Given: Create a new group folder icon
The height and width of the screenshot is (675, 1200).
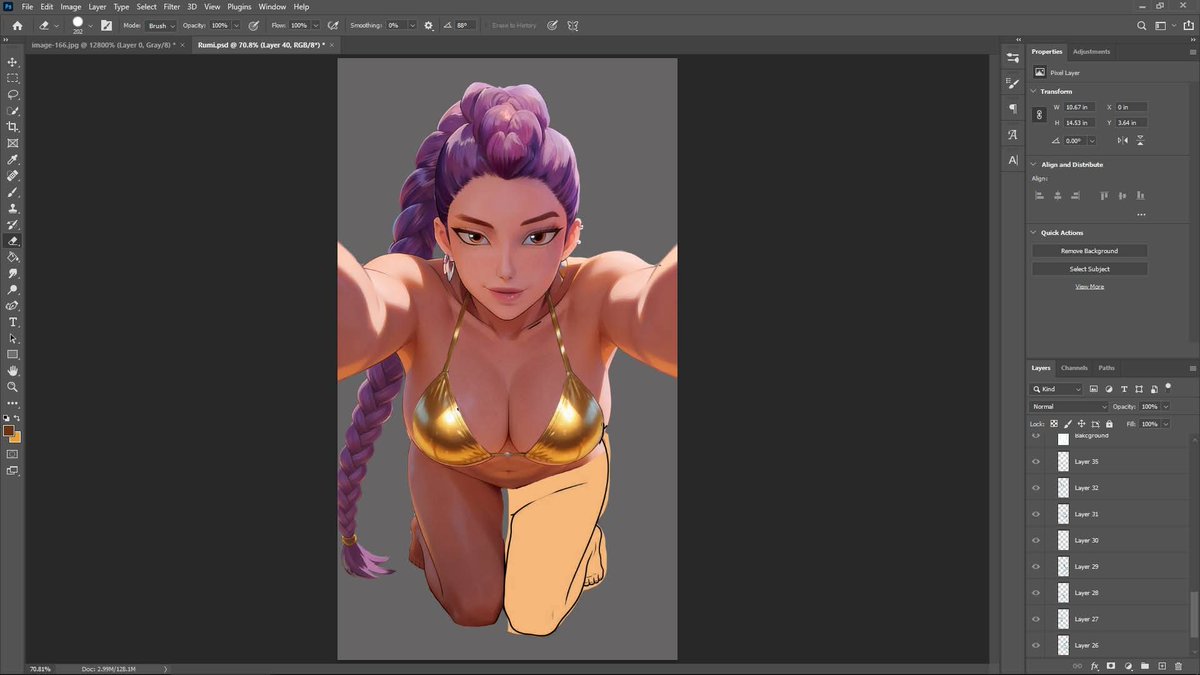Looking at the screenshot, I should (x=1145, y=665).
